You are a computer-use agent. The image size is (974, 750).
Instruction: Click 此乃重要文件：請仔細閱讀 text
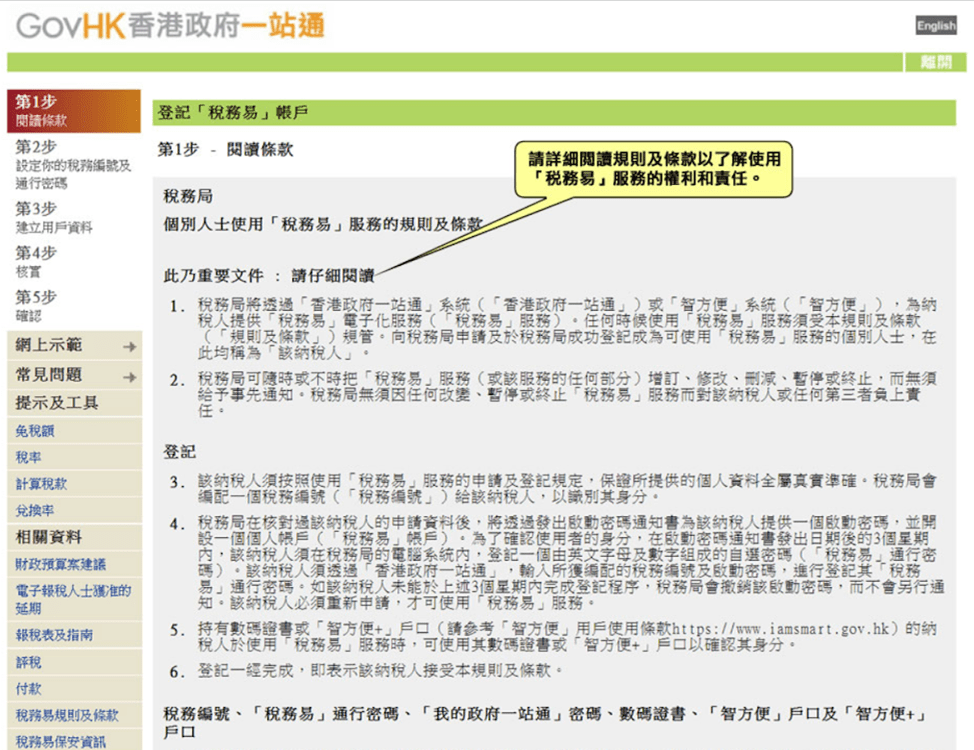268,276
